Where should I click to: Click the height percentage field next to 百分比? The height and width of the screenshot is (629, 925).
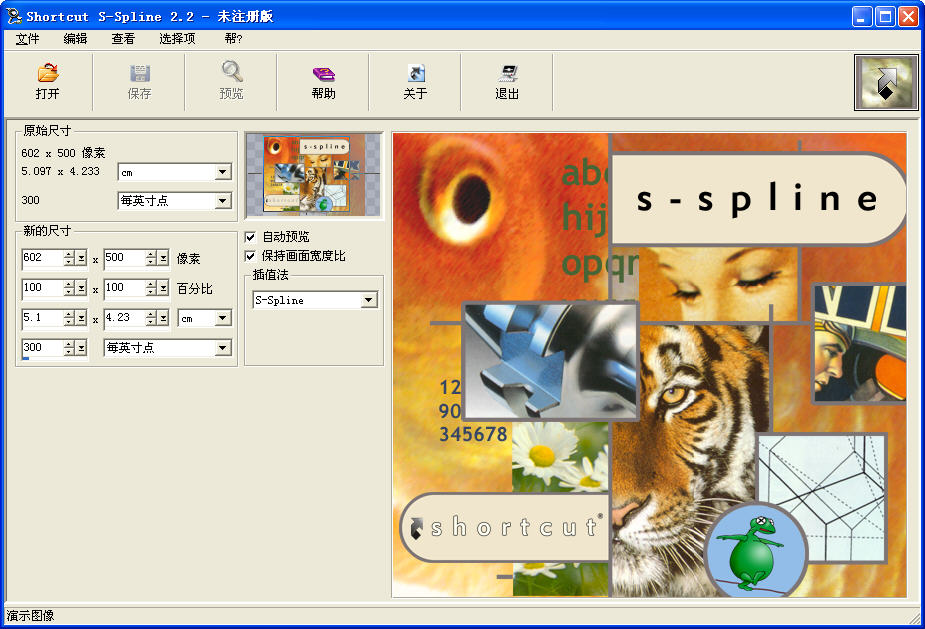pyautogui.click(x=124, y=288)
